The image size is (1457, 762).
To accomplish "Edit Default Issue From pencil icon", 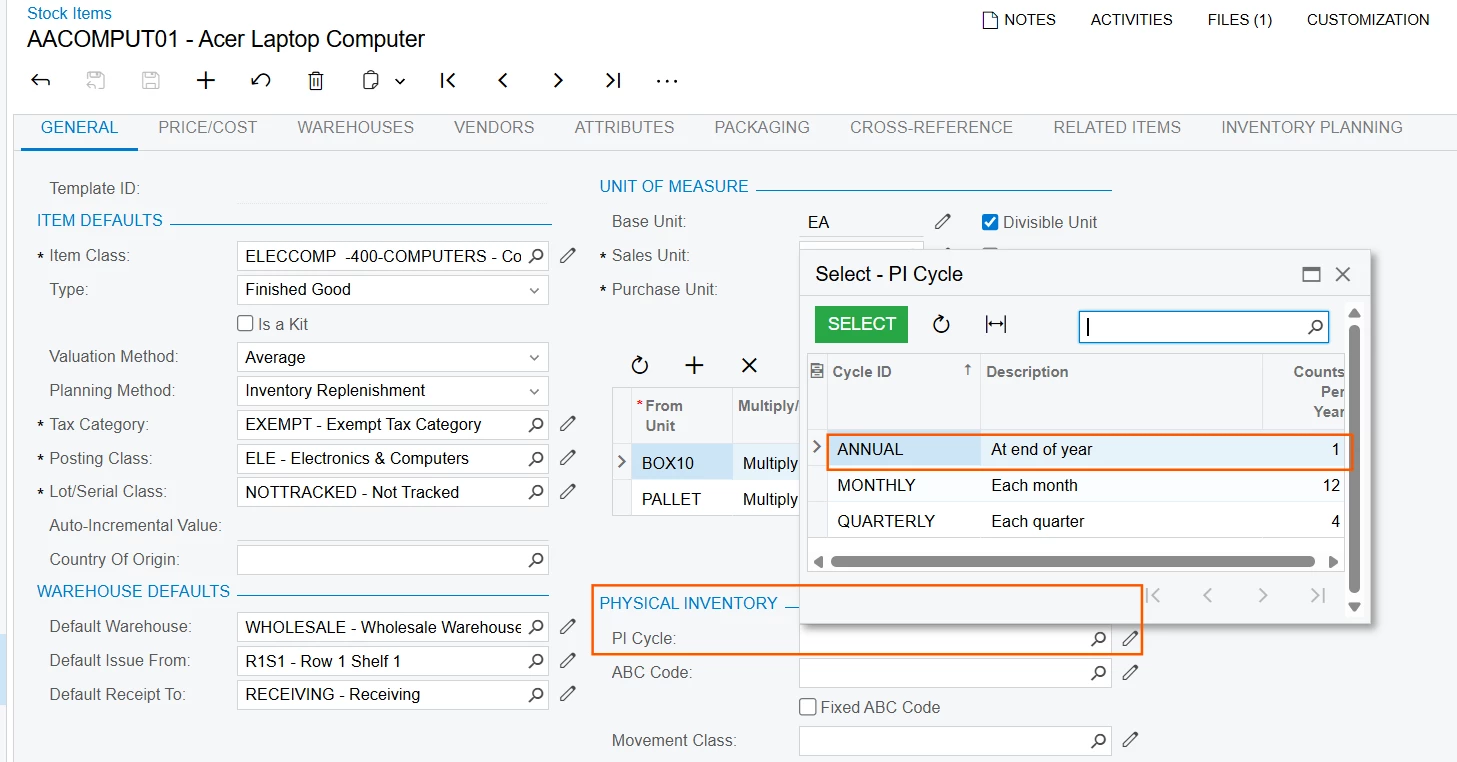I will [568, 661].
